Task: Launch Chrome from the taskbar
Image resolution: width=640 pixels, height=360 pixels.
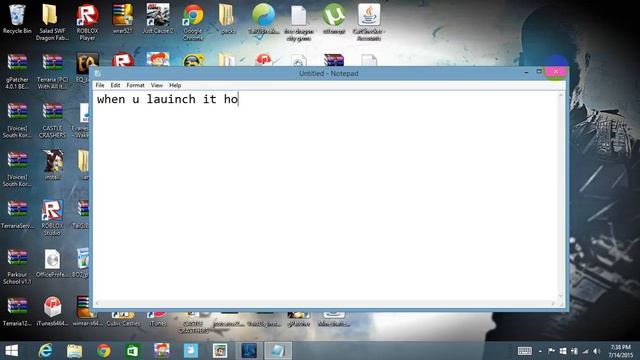Action: [x=104, y=351]
